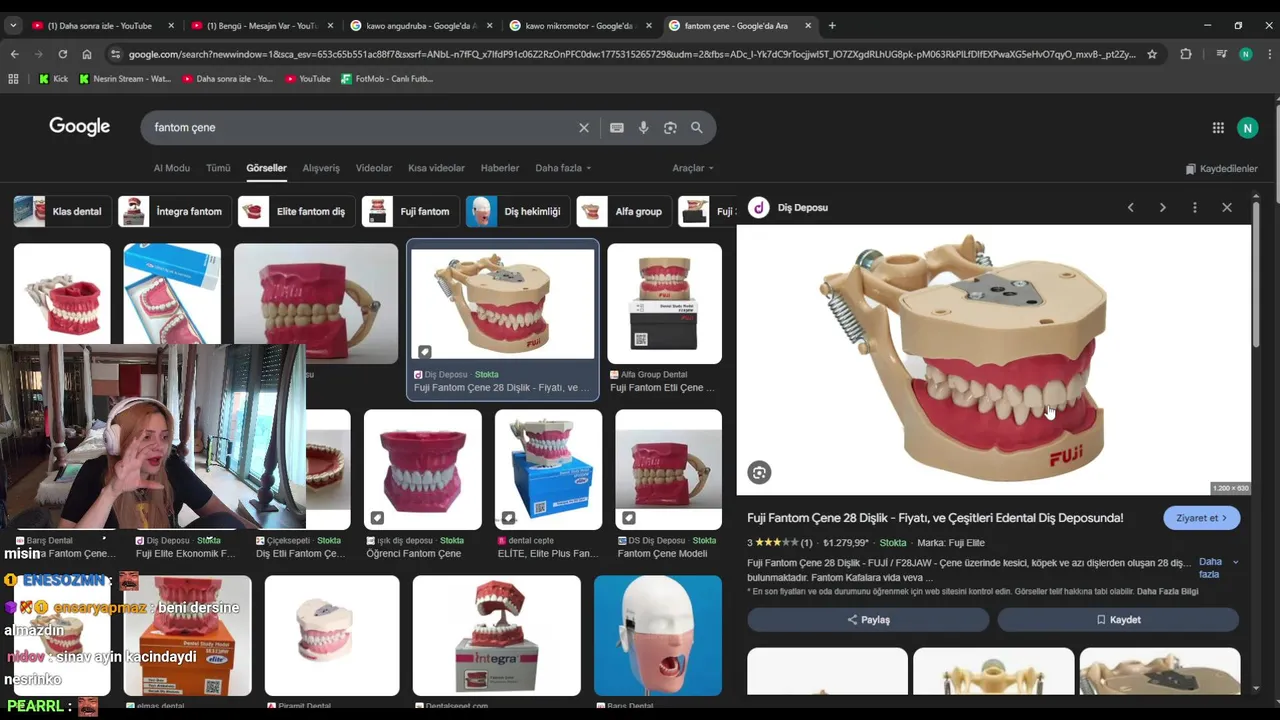Screen dimensions: 1280x720
Task: Switch to kawo anguldruba browser tab
Action: 420,25
